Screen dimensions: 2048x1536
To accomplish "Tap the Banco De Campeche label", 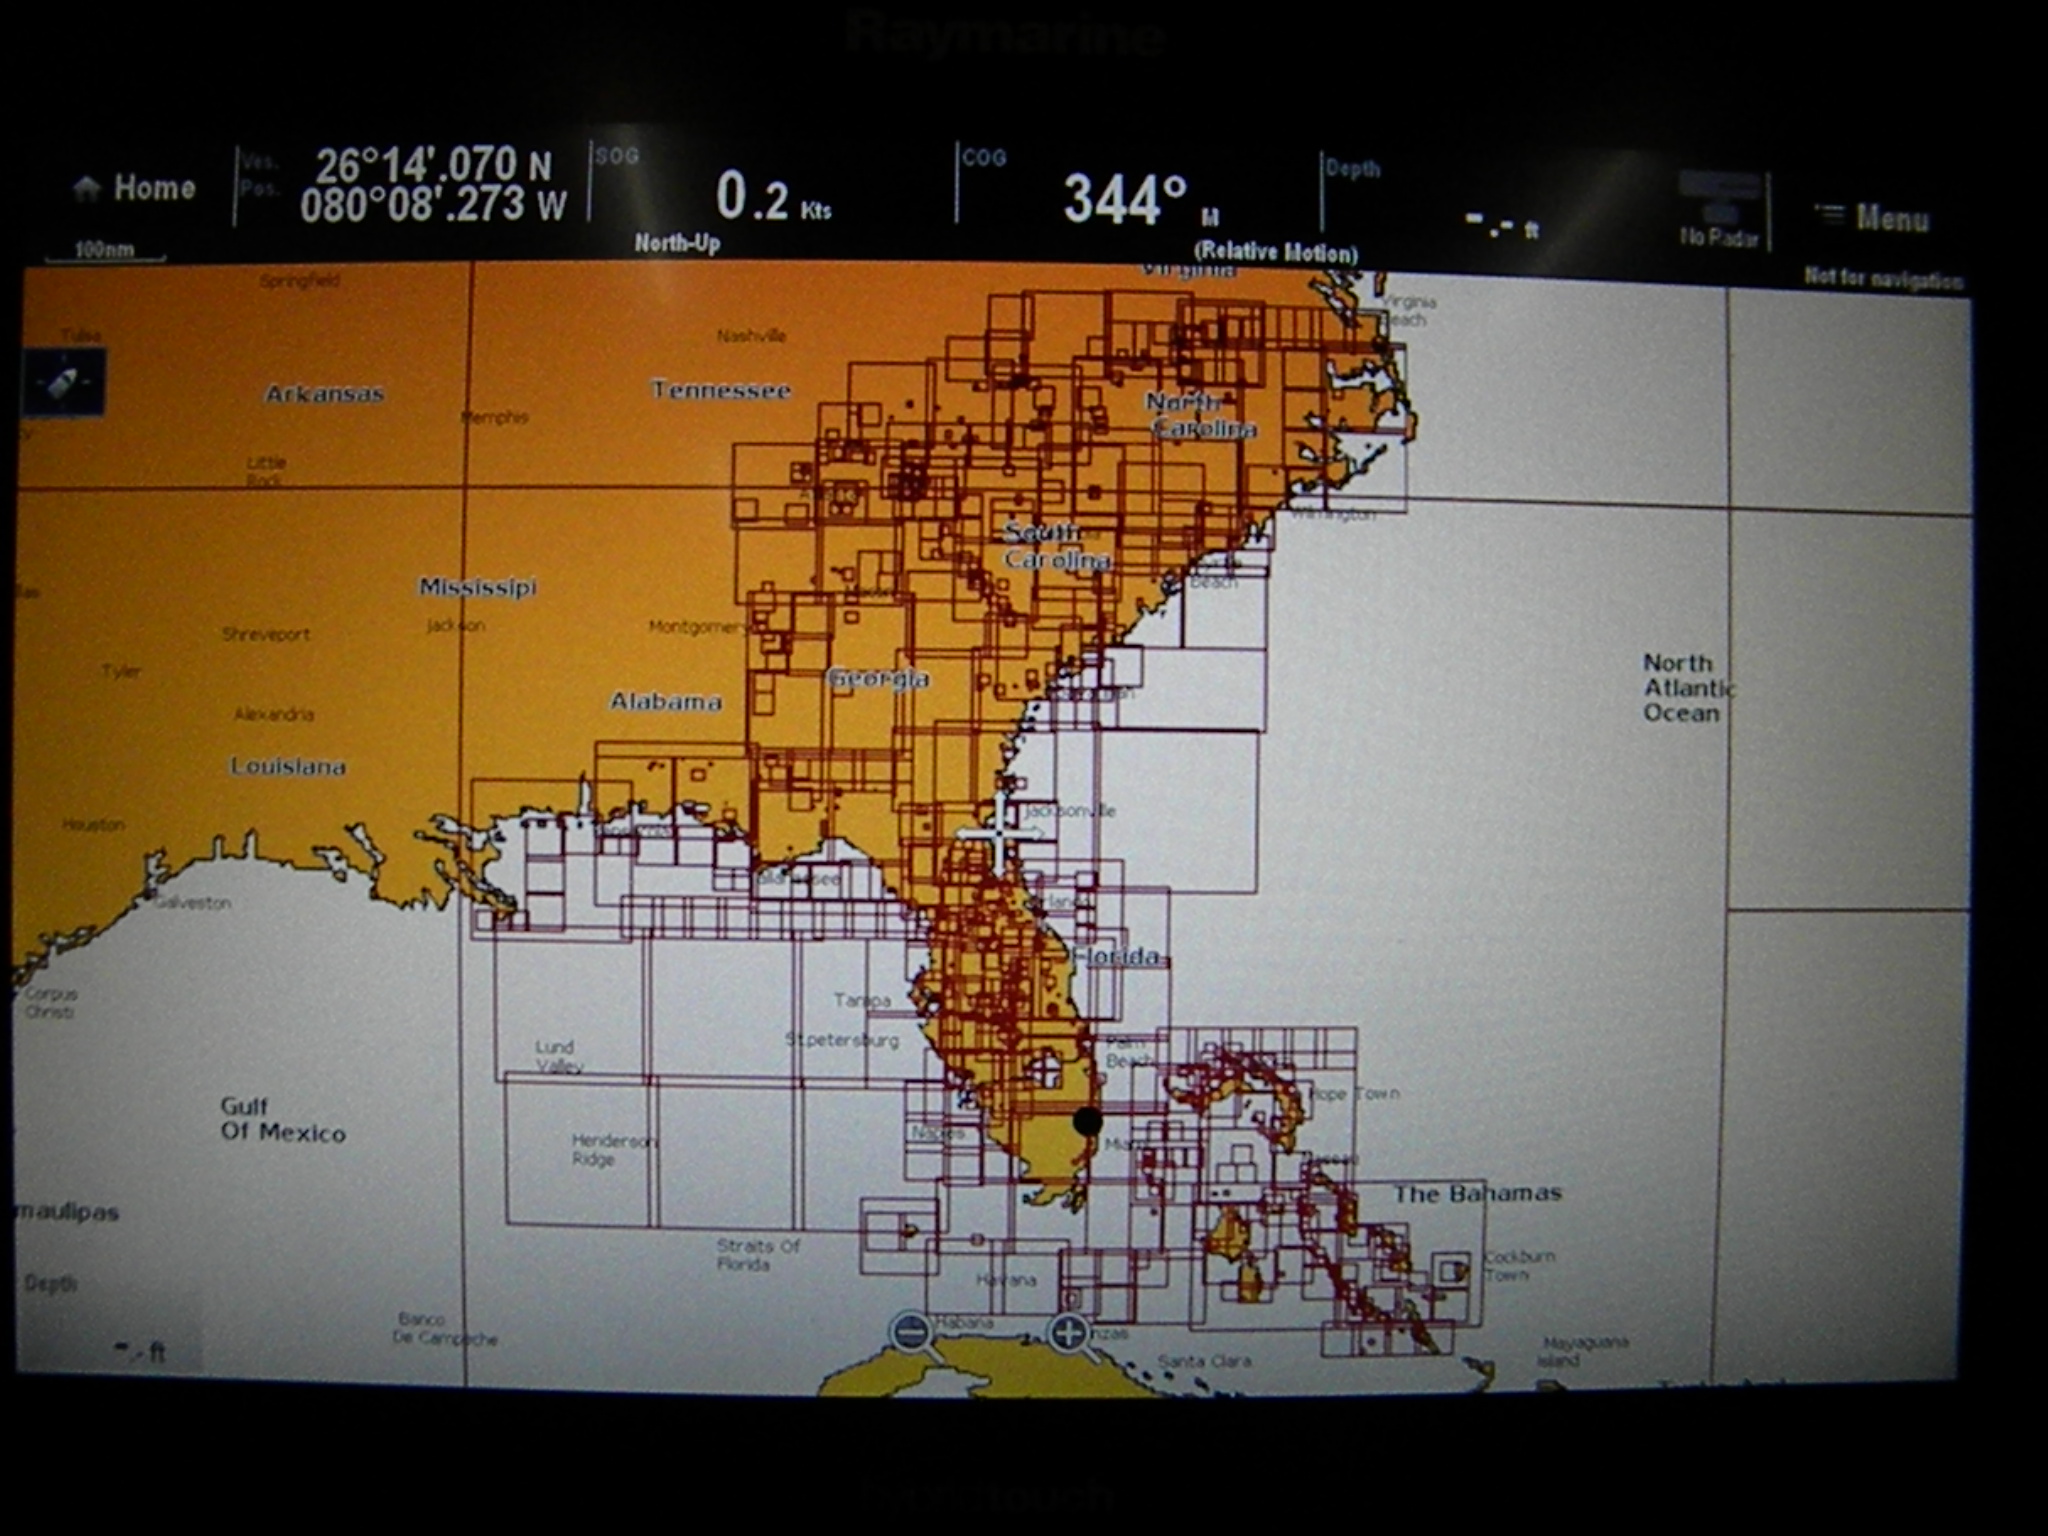I will (x=446, y=1328).
